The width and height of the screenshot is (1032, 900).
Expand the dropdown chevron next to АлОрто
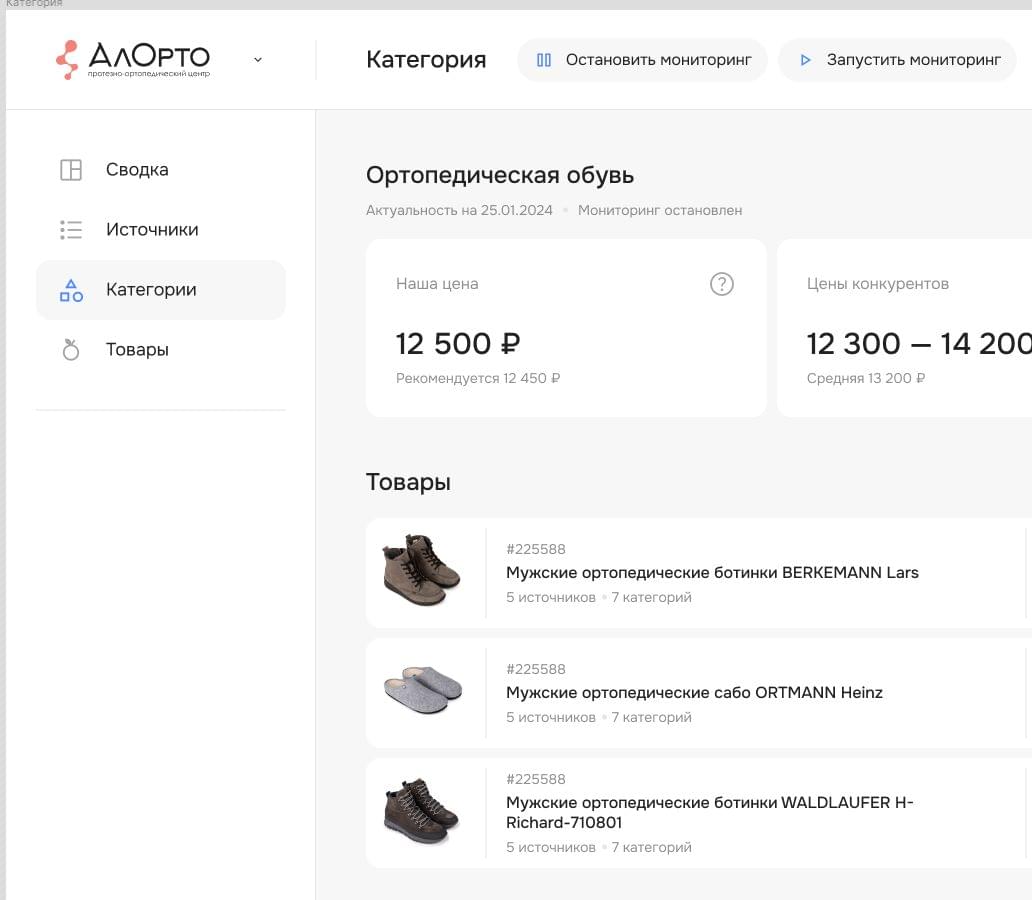pyautogui.click(x=258, y=60)
